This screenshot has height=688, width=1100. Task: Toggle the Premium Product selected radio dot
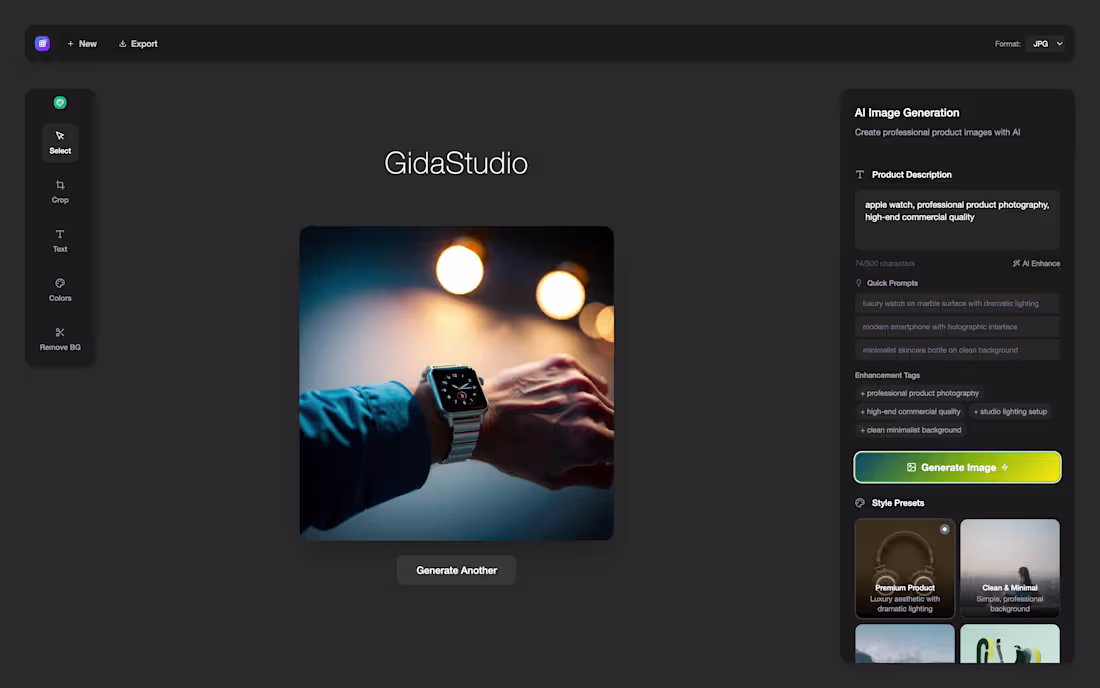[944, 530]
